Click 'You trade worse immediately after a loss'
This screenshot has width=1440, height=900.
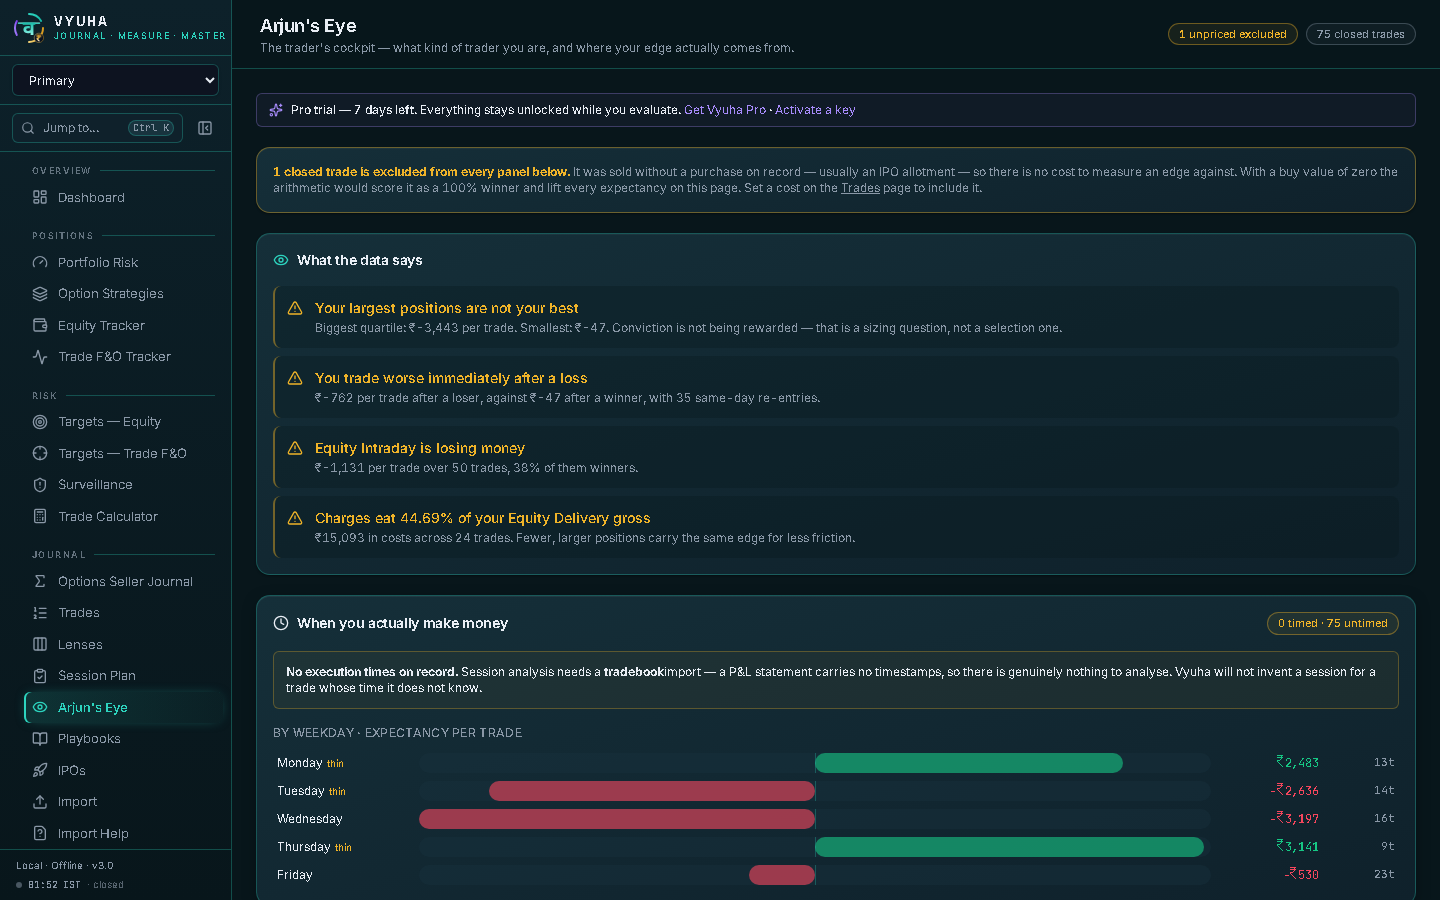tap(451, 378)
